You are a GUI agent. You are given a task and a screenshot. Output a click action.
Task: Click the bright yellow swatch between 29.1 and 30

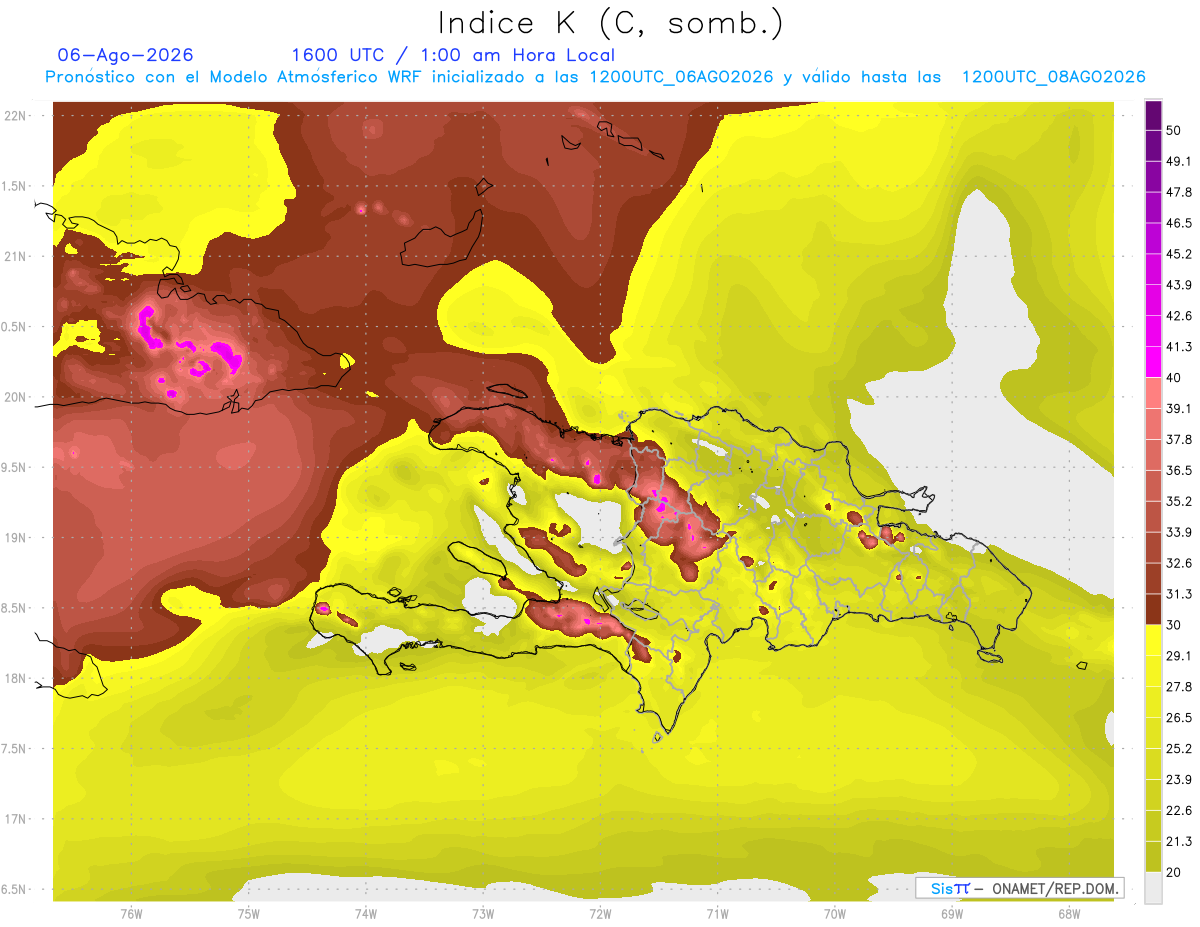[1153, 640]
